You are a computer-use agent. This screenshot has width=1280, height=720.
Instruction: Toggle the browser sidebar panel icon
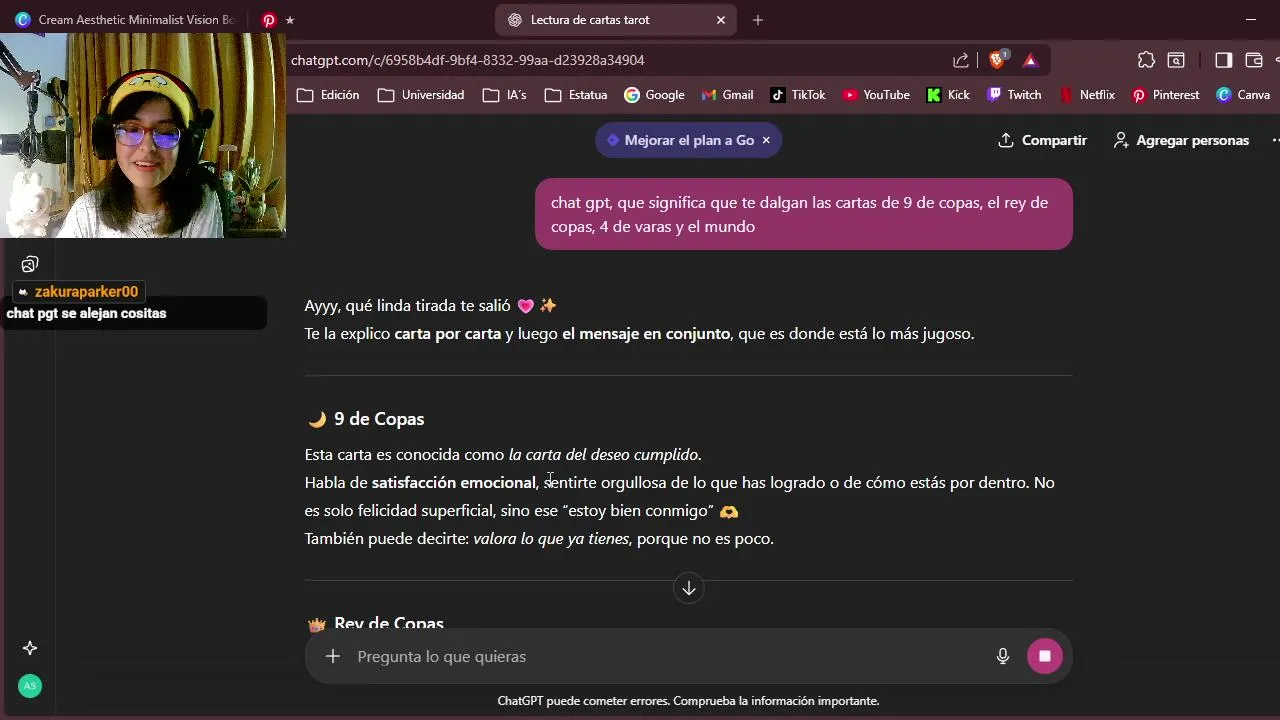[1223, 60]
